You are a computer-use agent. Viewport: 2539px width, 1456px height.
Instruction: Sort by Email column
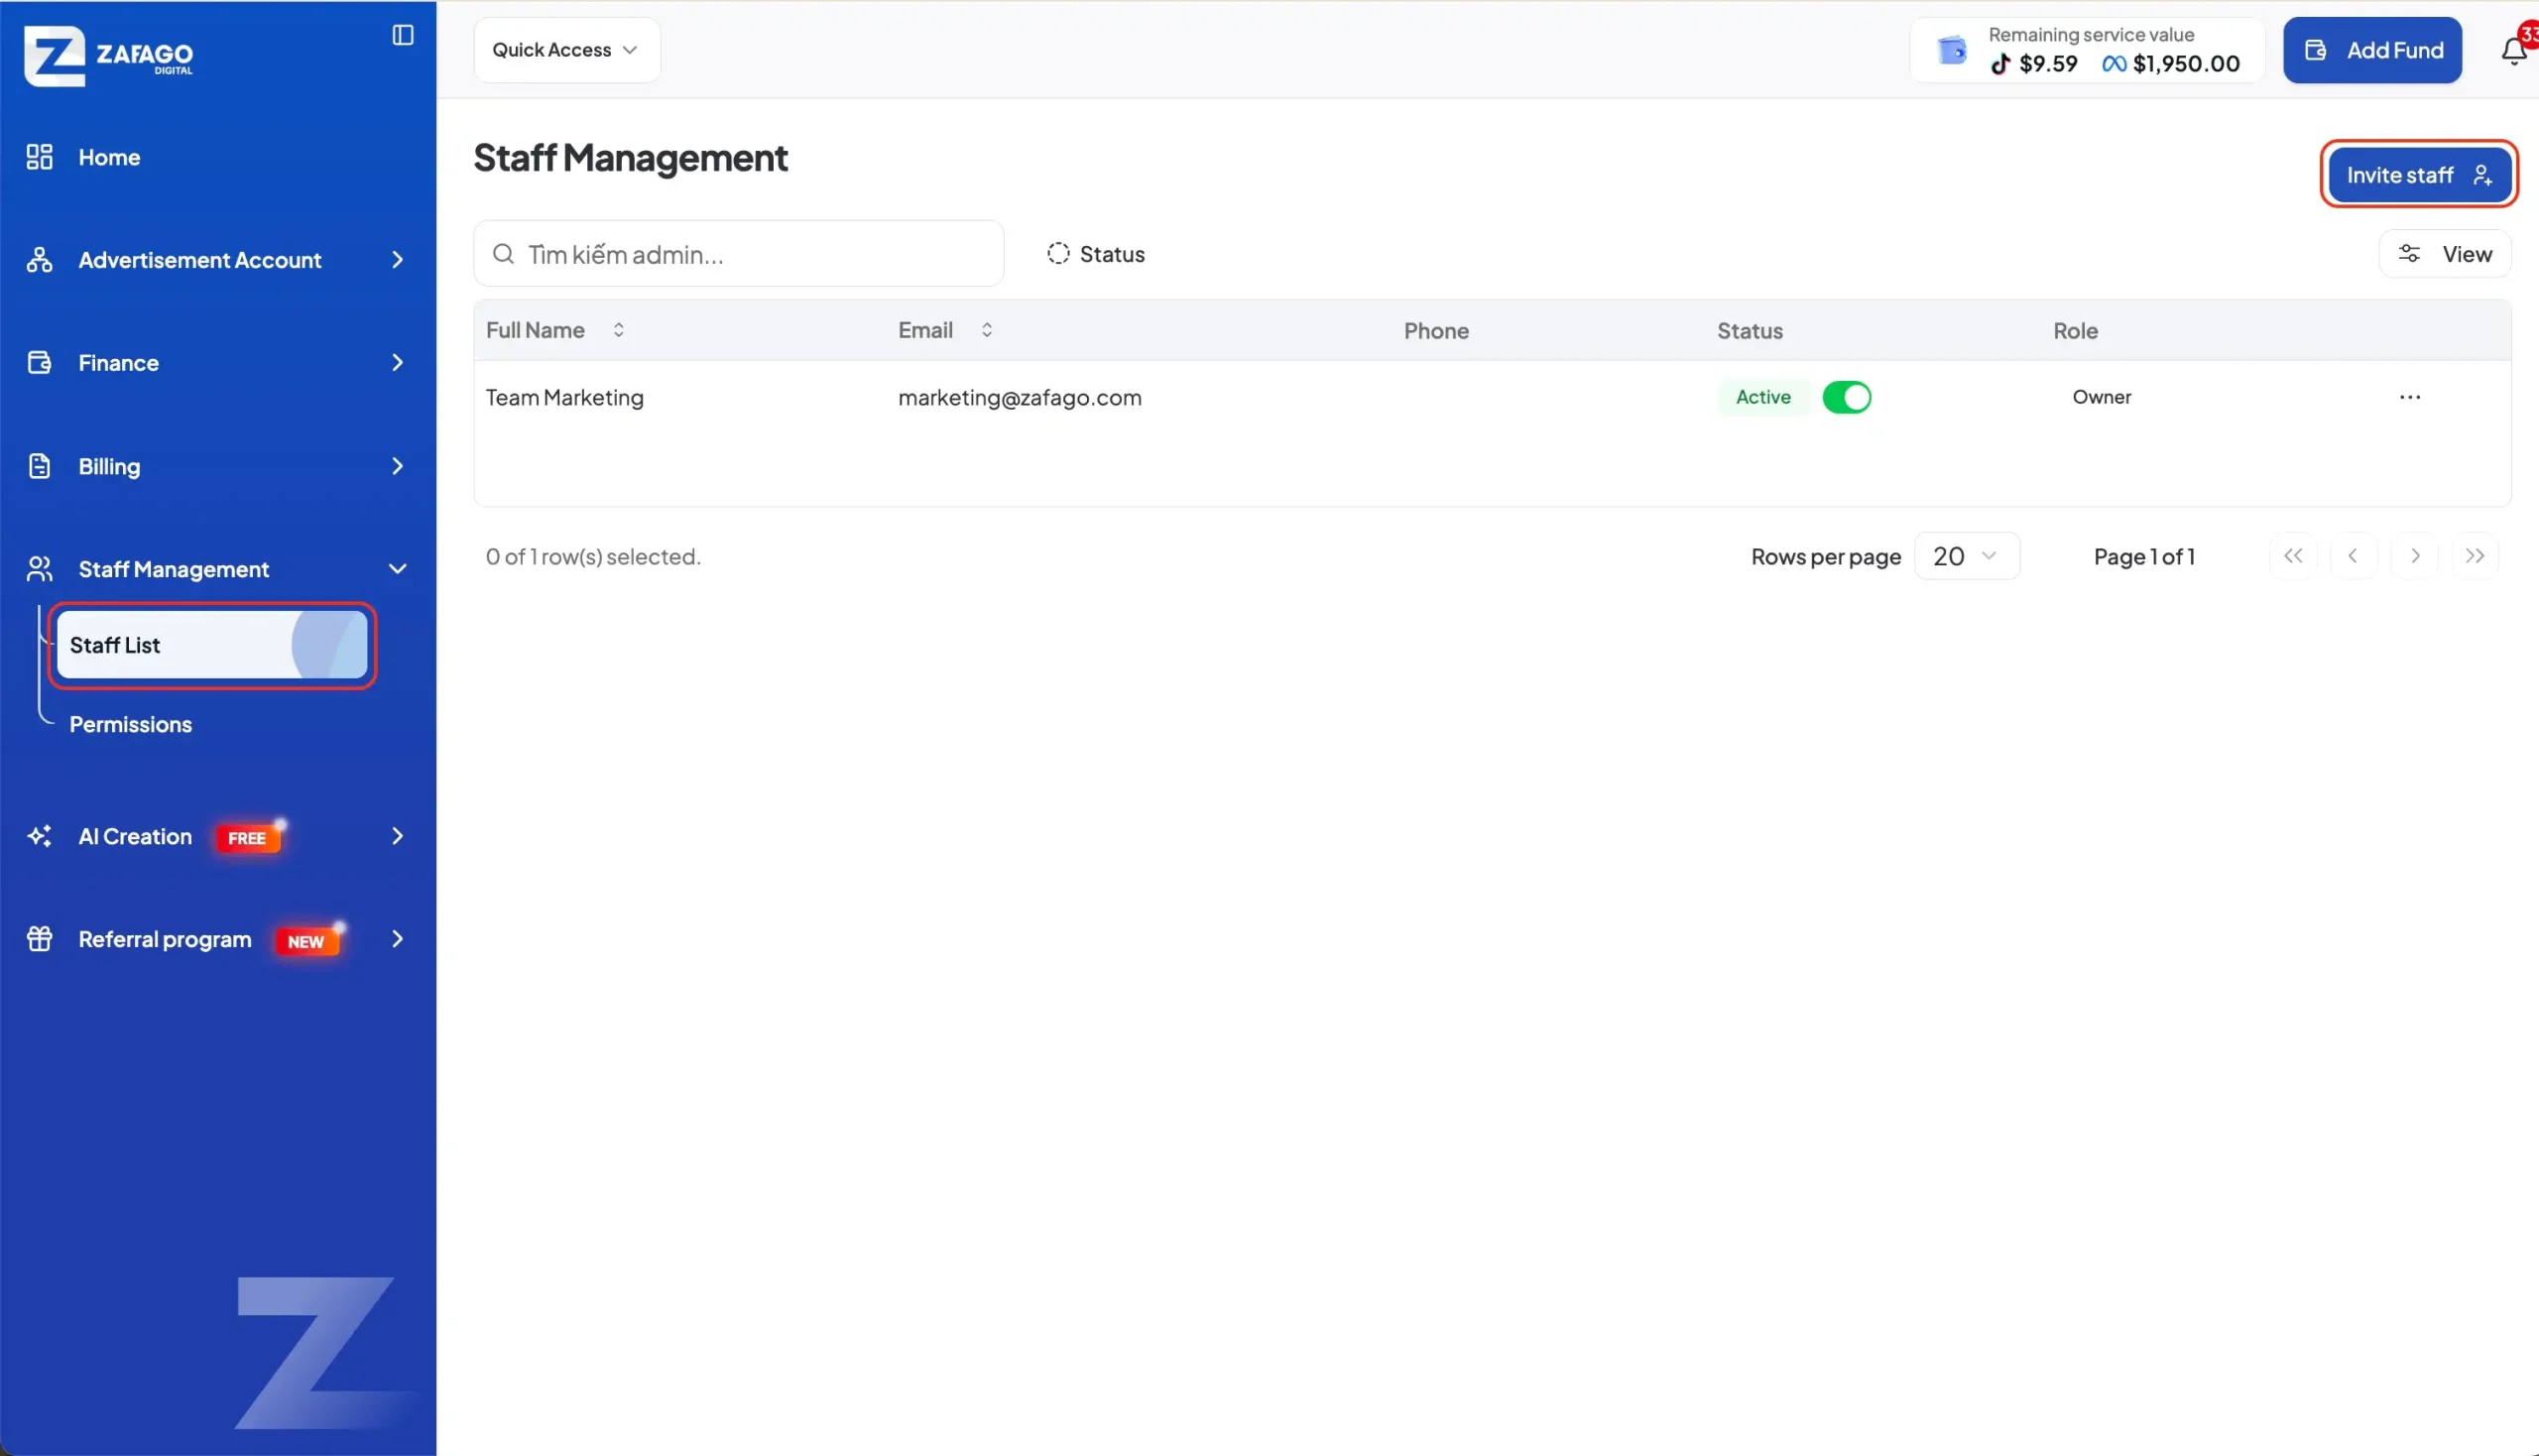(x=945, y=330)
